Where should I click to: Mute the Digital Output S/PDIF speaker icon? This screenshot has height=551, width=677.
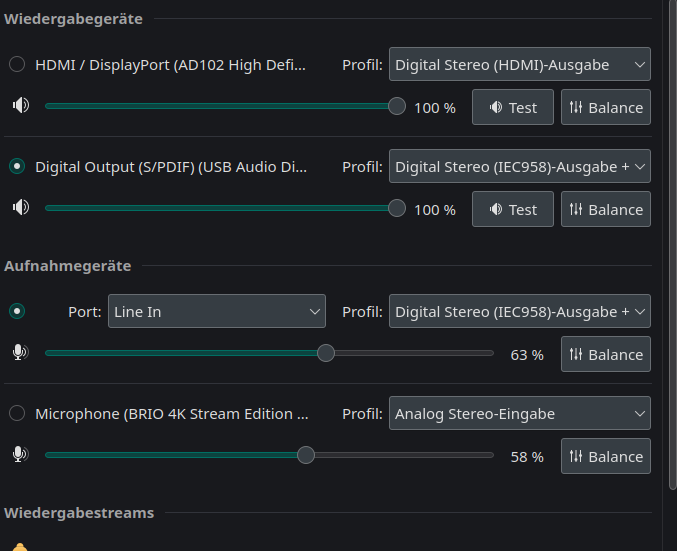click(20, 207)
